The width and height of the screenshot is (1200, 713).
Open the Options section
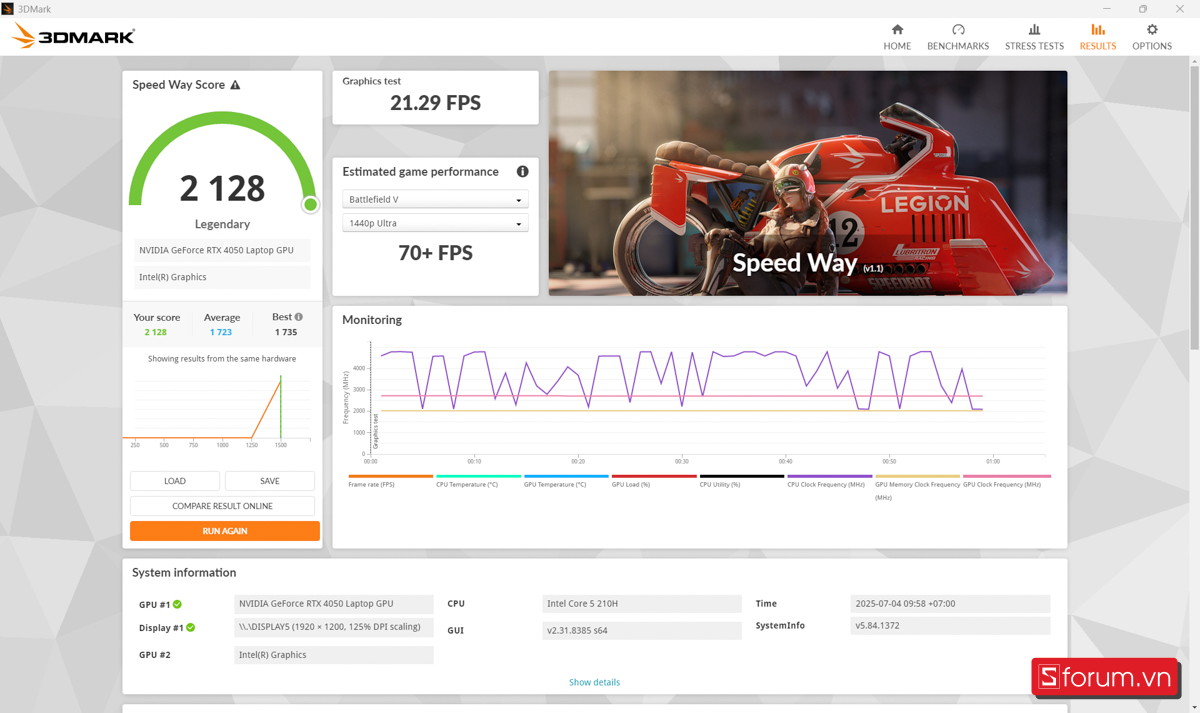tap(1152, 37)
